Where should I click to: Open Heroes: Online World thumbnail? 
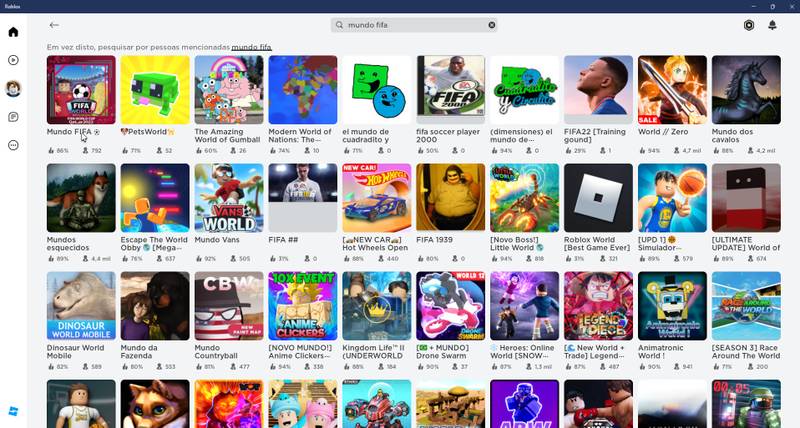(x=524, y=306)
